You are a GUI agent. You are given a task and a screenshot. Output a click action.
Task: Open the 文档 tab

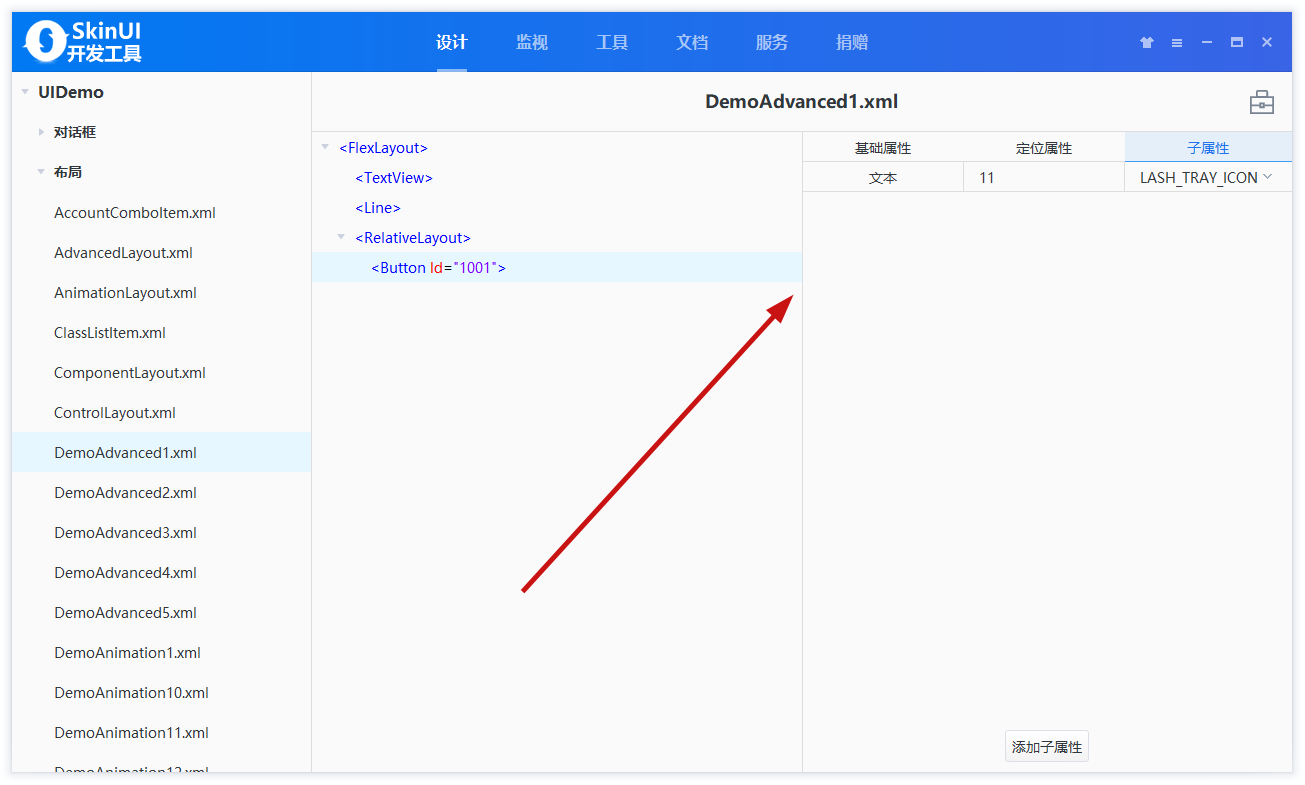point(692,42)
